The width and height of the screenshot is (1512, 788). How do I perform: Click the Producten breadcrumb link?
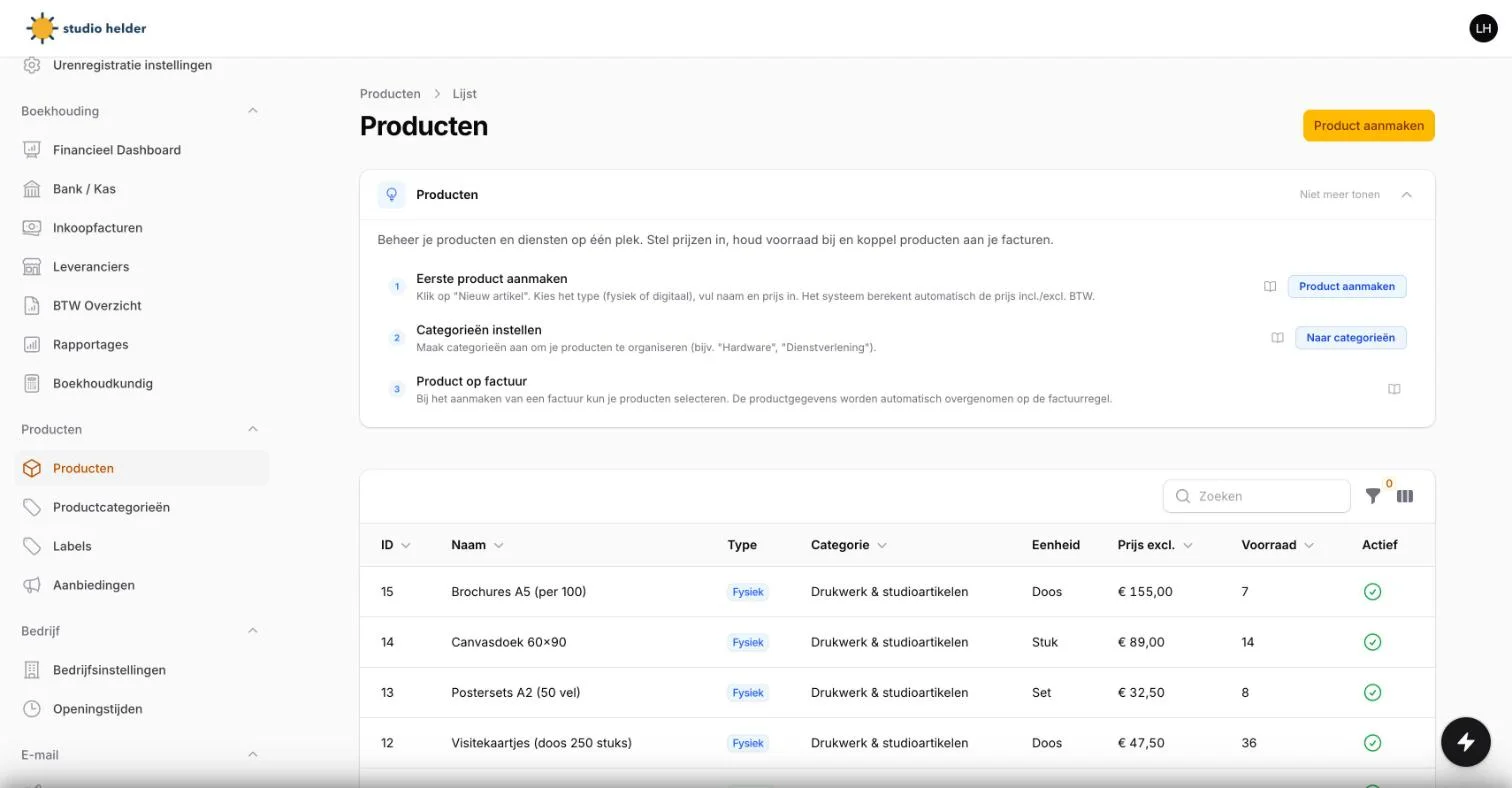click(390, 94)
